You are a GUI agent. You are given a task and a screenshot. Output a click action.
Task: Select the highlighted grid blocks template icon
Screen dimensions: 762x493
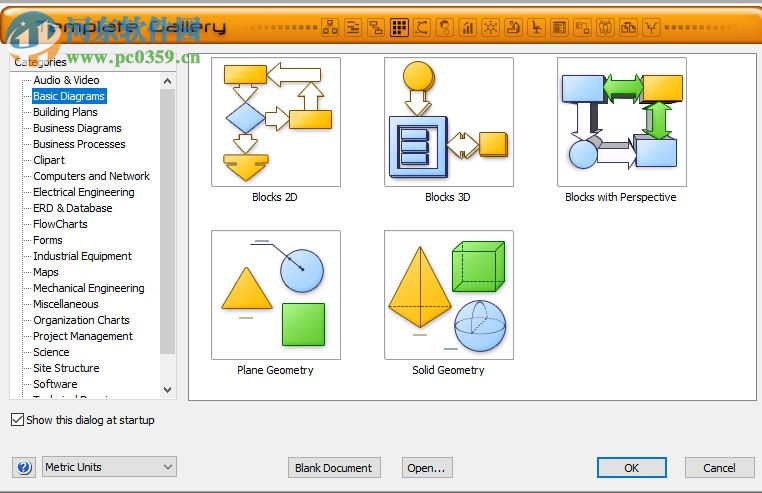pos(399,28)
